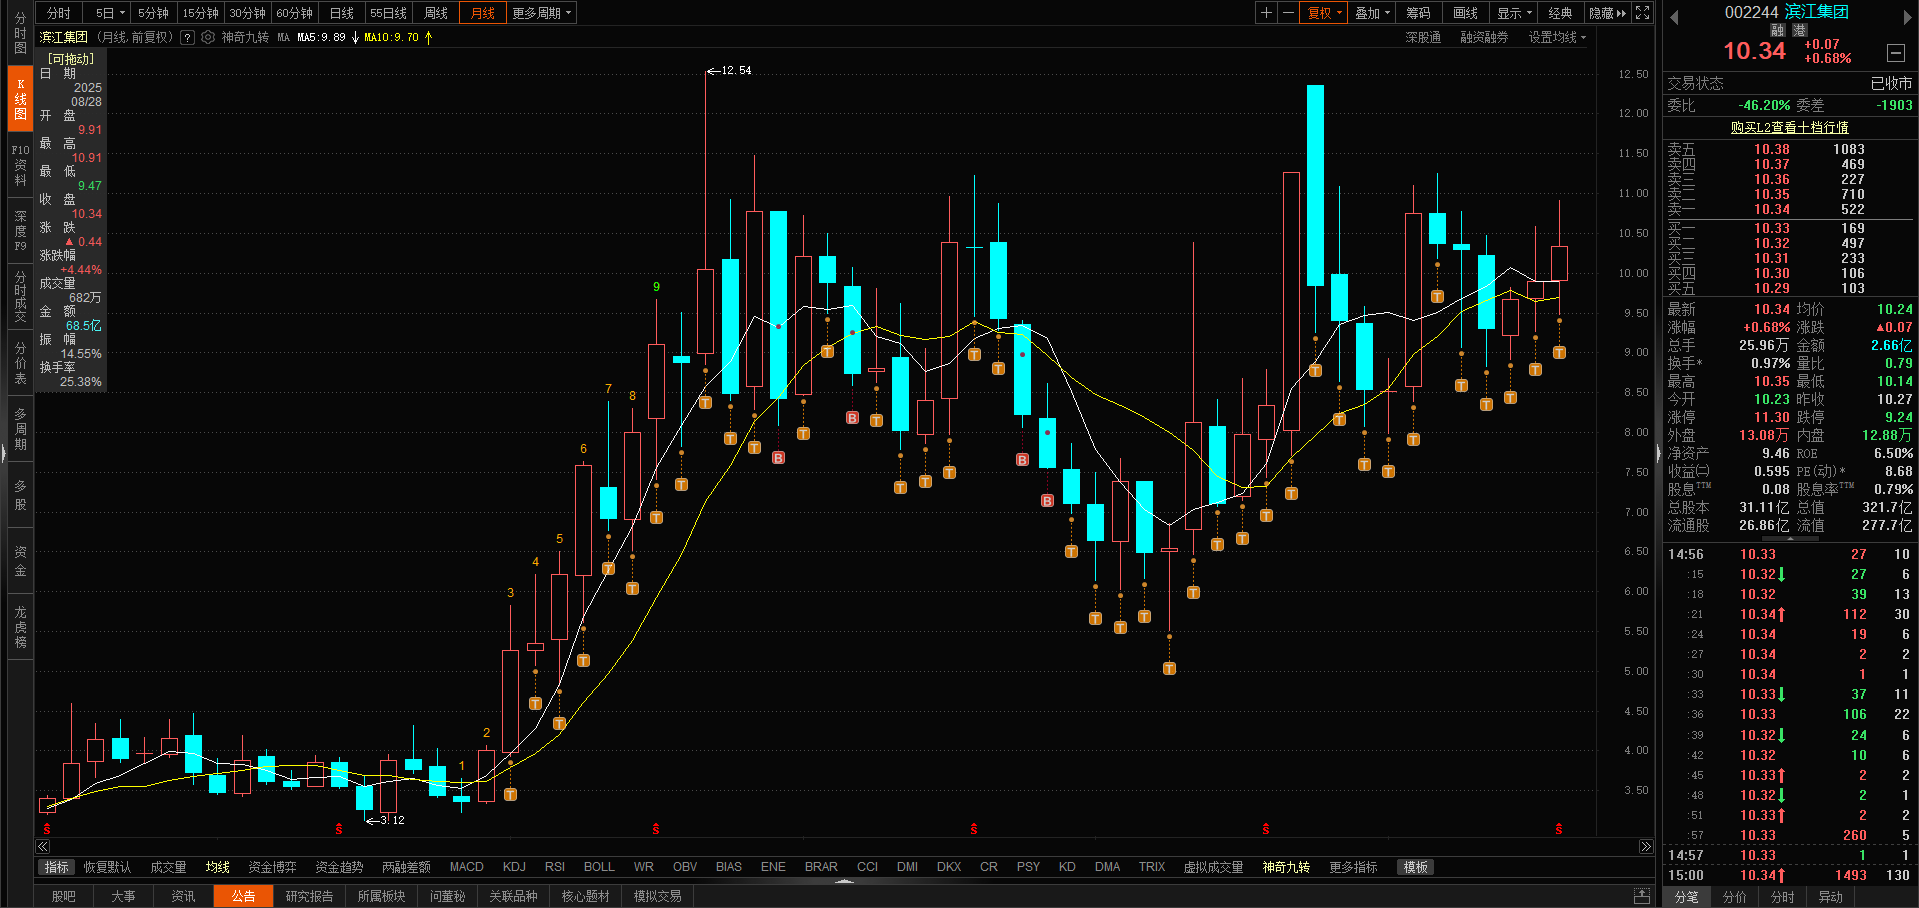This screenshot has height=908, width=1919.
Task: Click the 12.54 high price marker label
Action: point(736,70)
